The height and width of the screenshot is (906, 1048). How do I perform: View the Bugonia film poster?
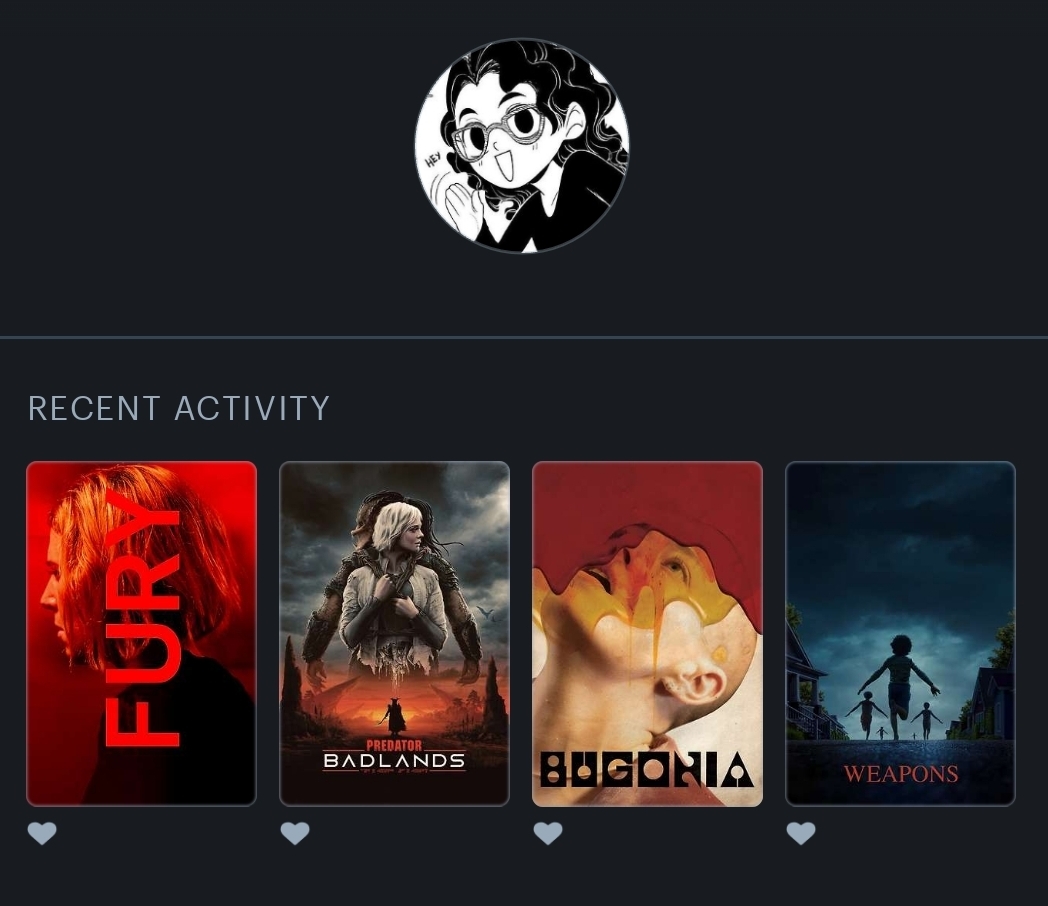click(x=647, y=633)
